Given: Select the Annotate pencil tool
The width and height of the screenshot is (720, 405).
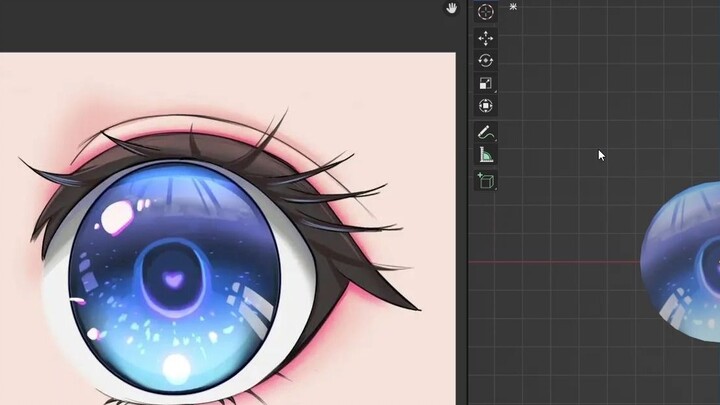Looking at the screenshot, I should [485, 132].
